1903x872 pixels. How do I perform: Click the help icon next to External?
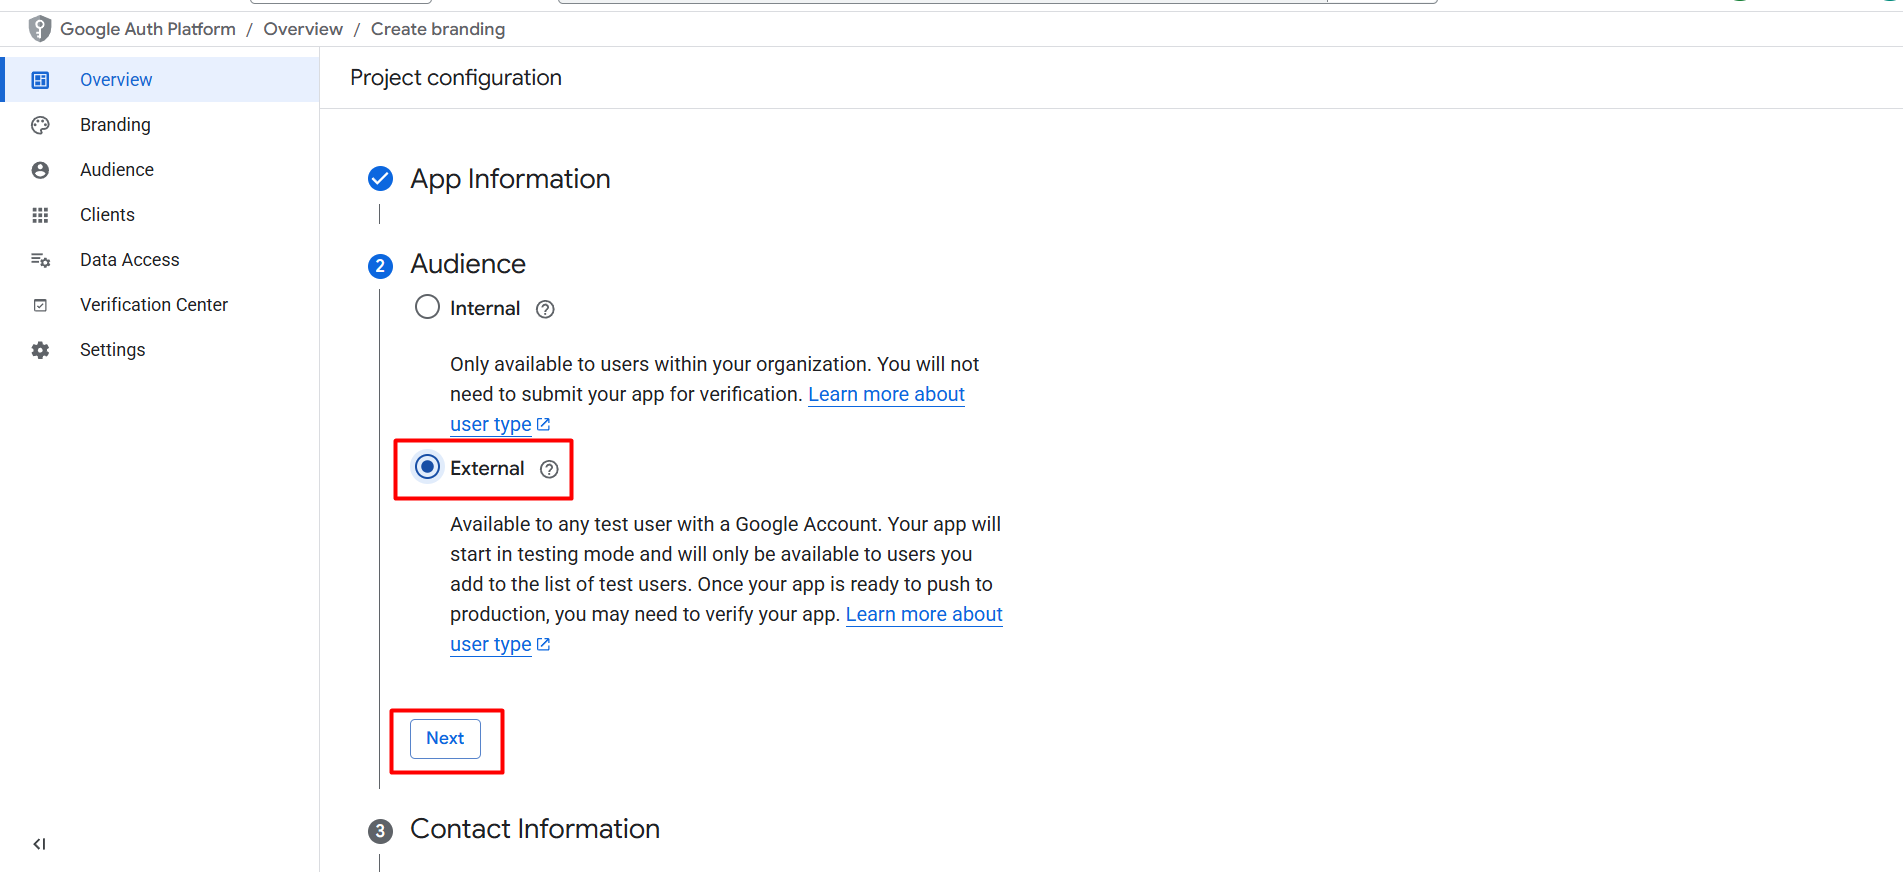click(549, 469)
